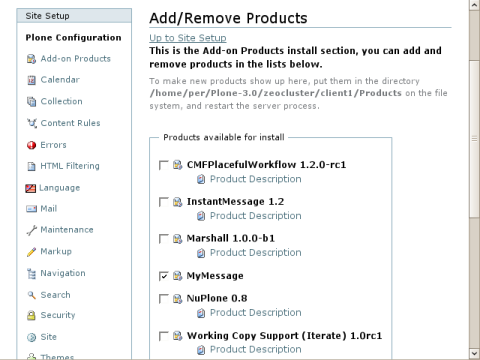
Task: Open the Maintenance wrench icon
Action: [31, 230]
